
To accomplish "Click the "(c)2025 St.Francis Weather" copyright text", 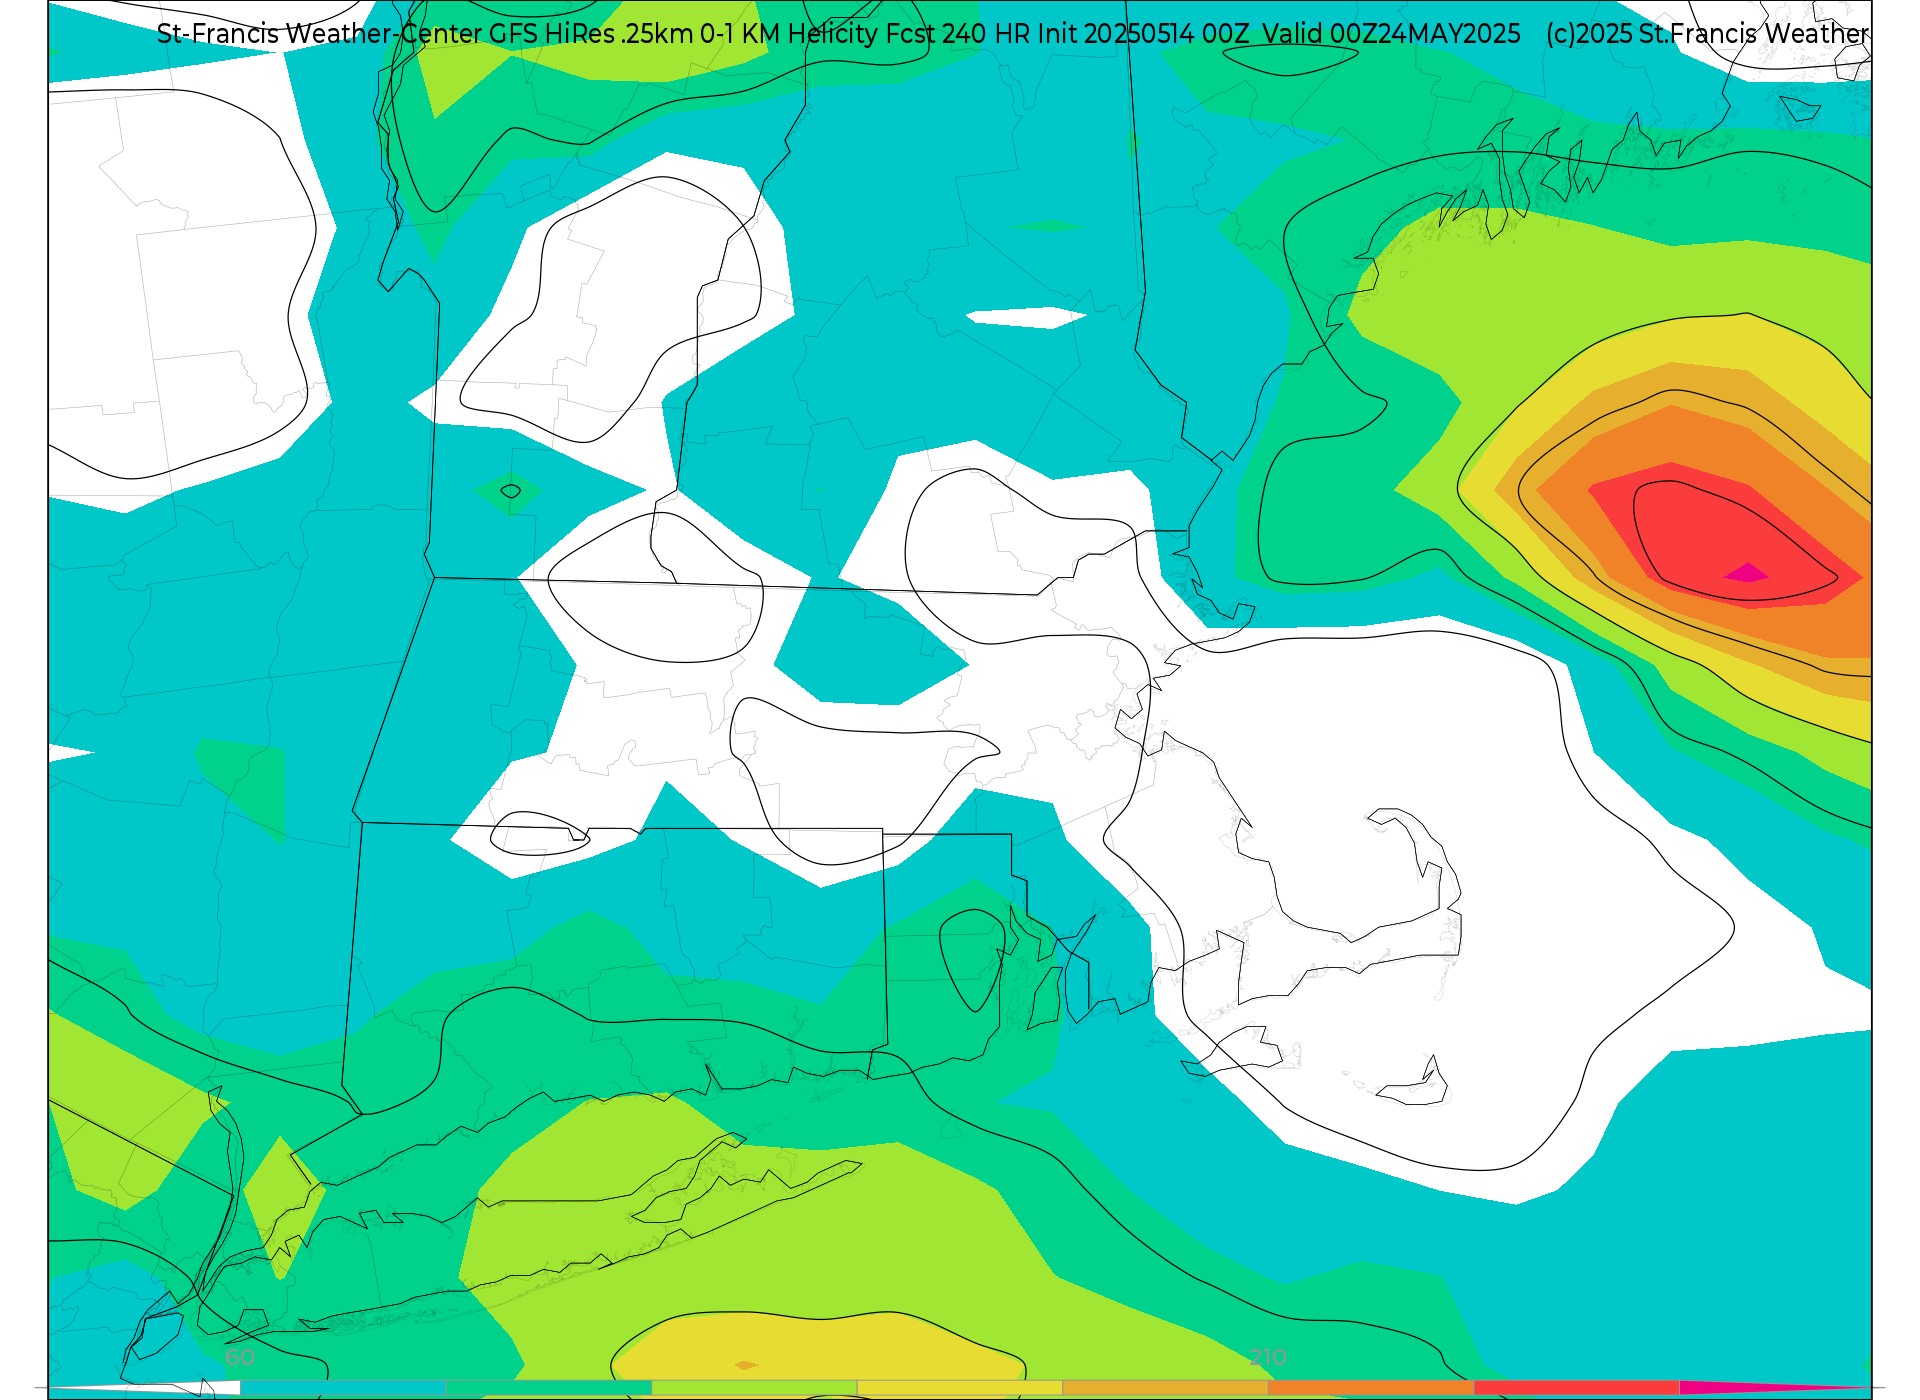I will (x=1707, y=34).
